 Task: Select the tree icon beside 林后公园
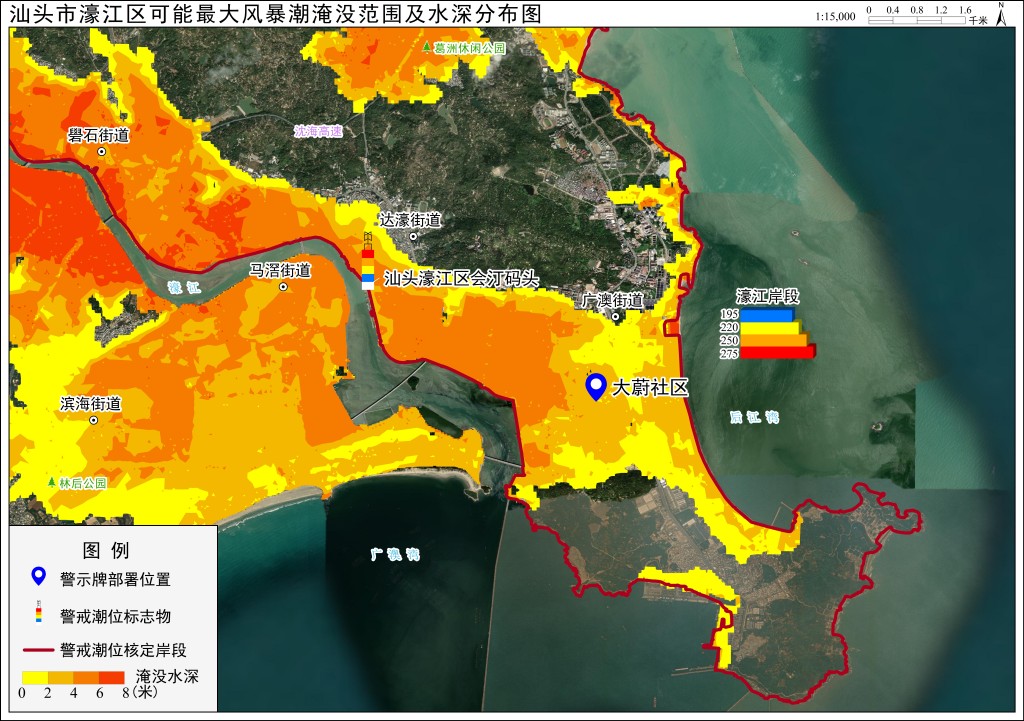coord(52,483)
